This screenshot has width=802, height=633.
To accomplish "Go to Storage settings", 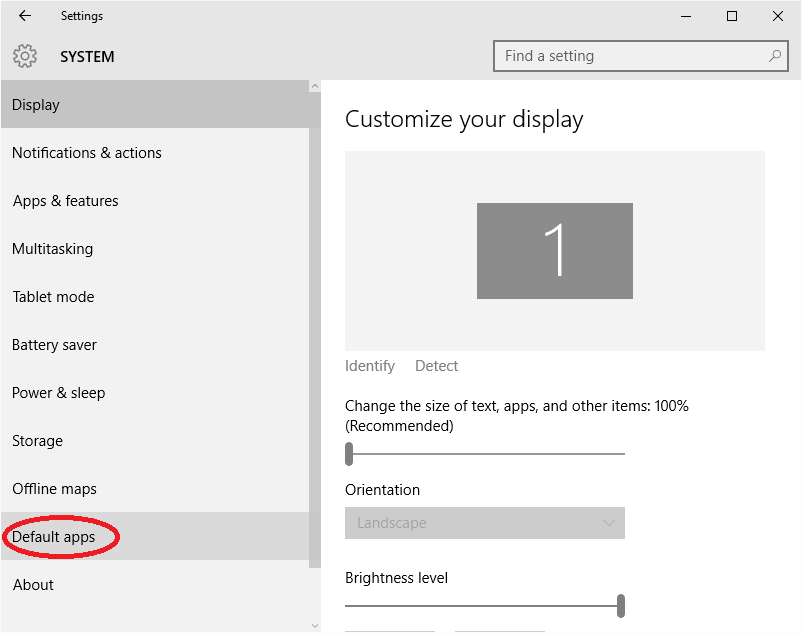I will (x=38, y=441).
